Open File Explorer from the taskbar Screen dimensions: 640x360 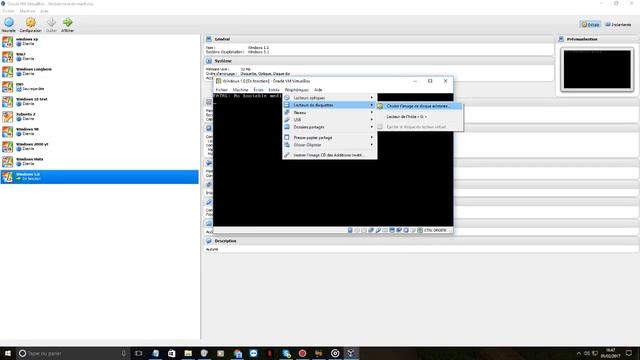tap(188, 353)
